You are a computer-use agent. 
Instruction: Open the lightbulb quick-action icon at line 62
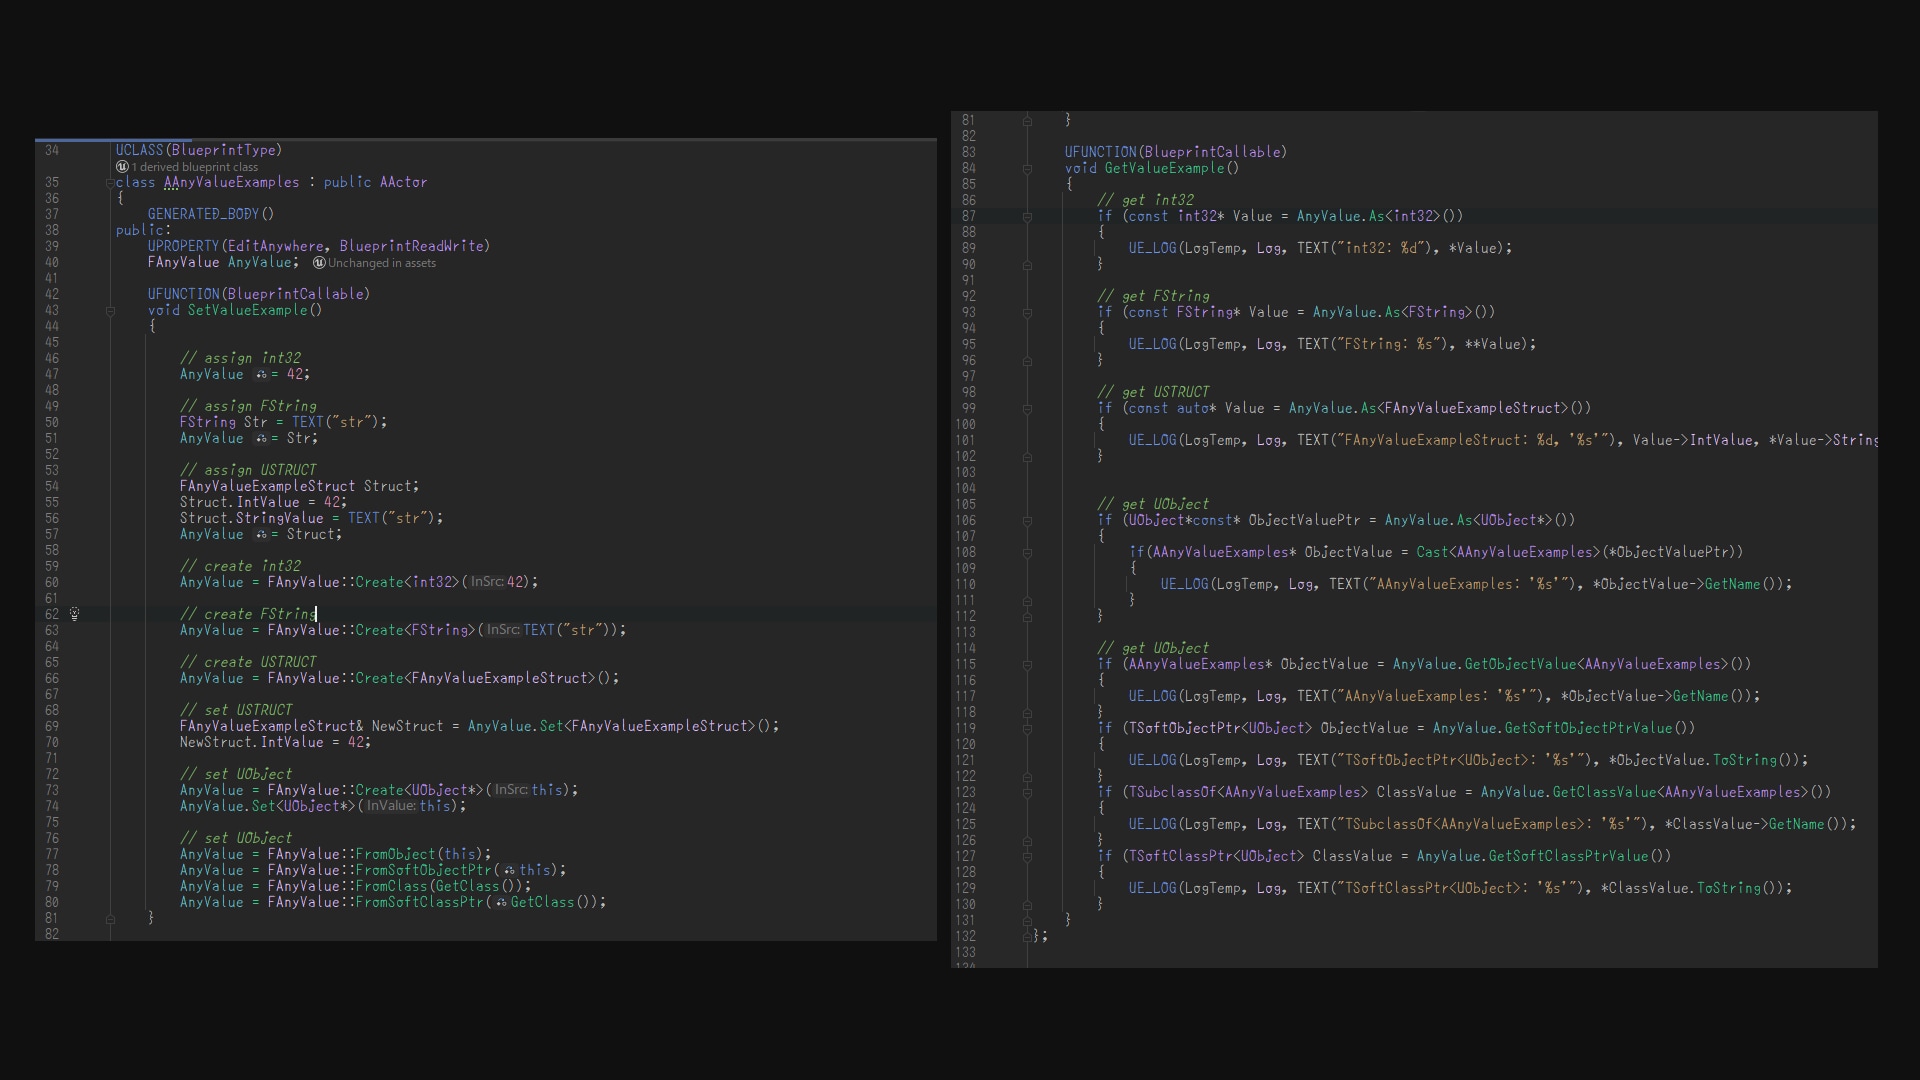point(75,614)
